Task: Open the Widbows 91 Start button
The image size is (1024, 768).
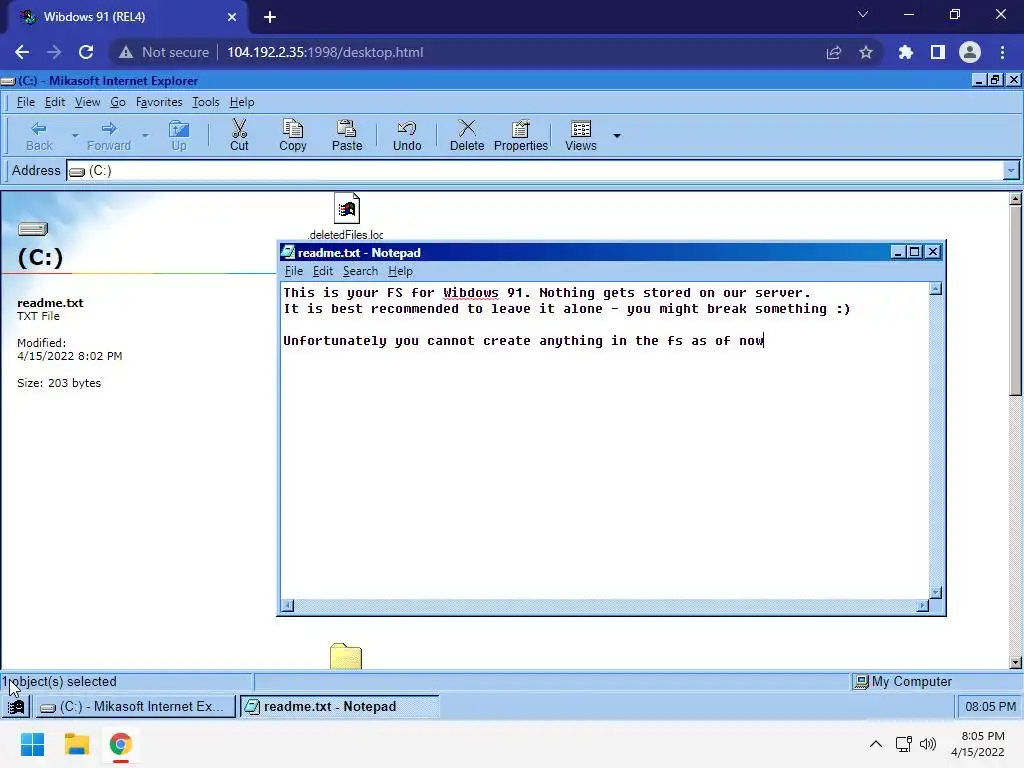Action: coord(16,707)
